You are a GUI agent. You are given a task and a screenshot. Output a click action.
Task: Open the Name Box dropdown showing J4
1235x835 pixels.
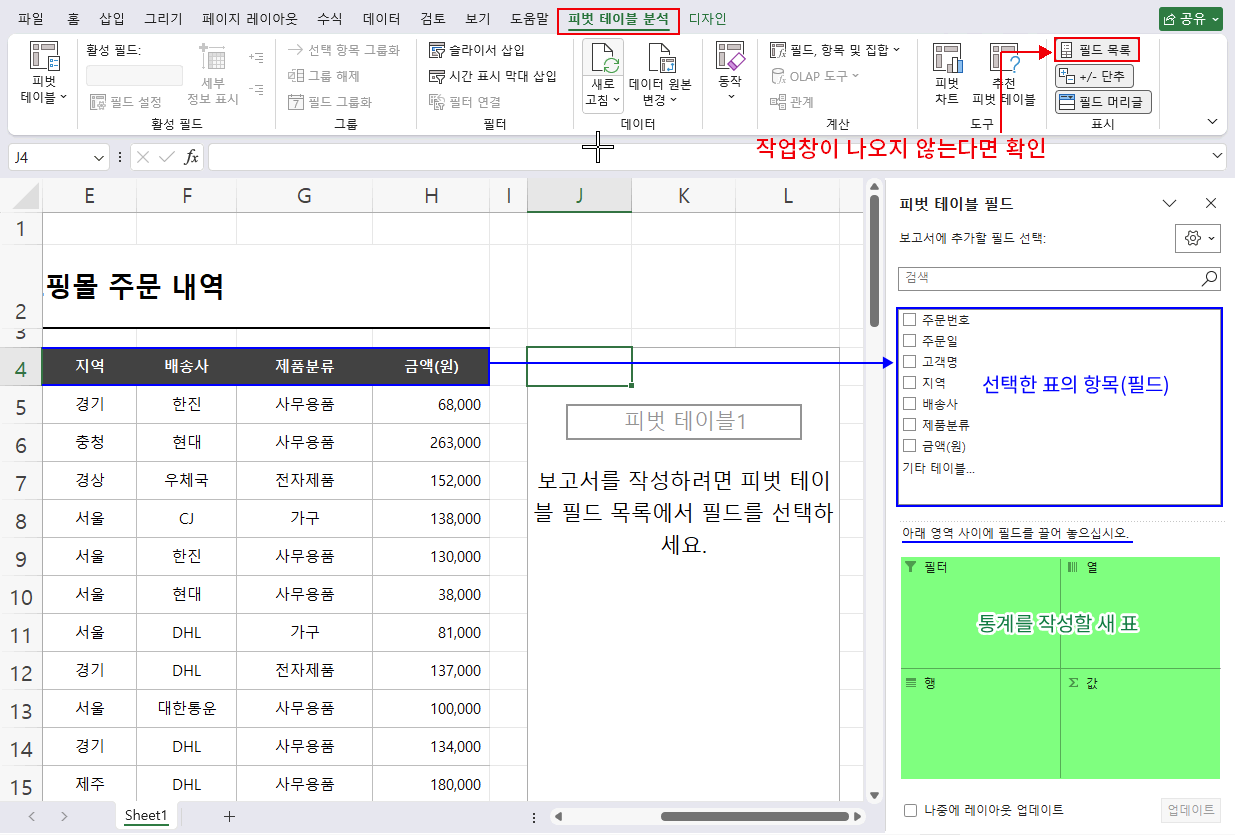(99, 157)
